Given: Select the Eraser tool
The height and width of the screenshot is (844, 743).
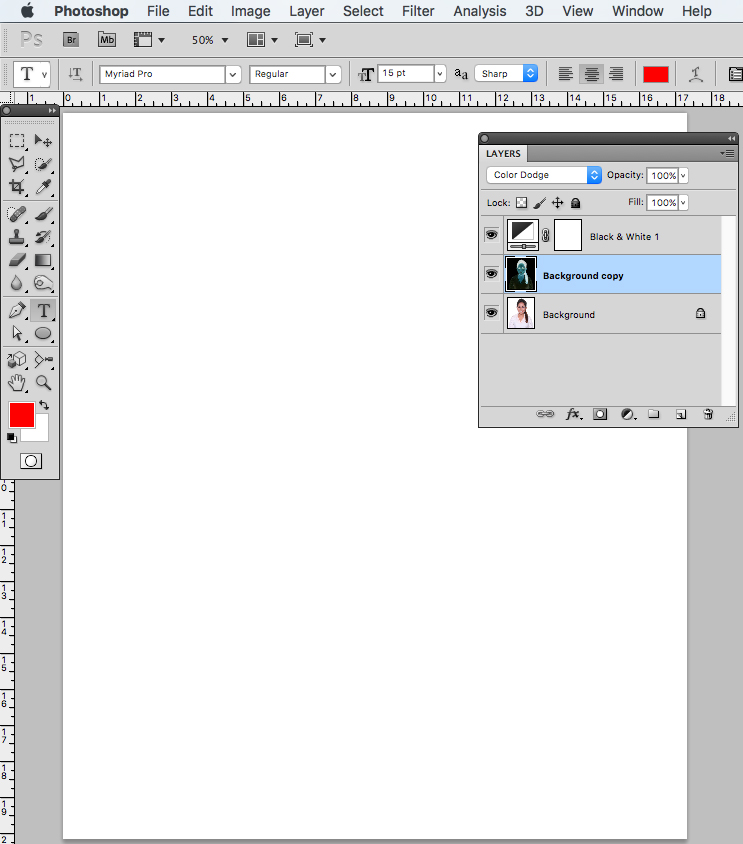Looking at the screenshot, I should tap(17, 260).
